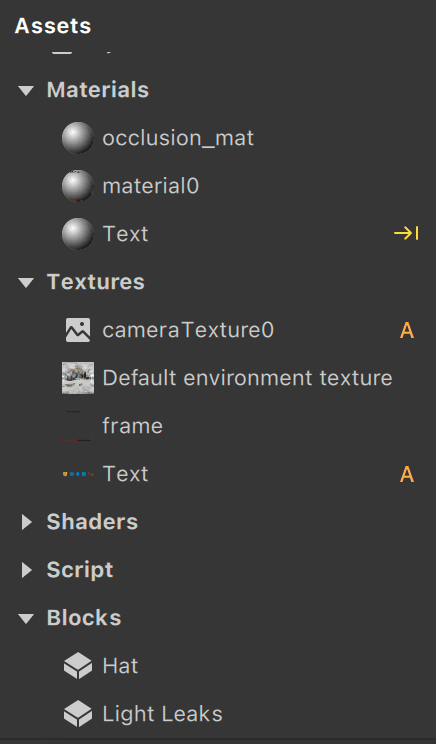This screenshot has width=436, height=744.
Task: Click the cameraTexture0 image icon
Action: 78,330
